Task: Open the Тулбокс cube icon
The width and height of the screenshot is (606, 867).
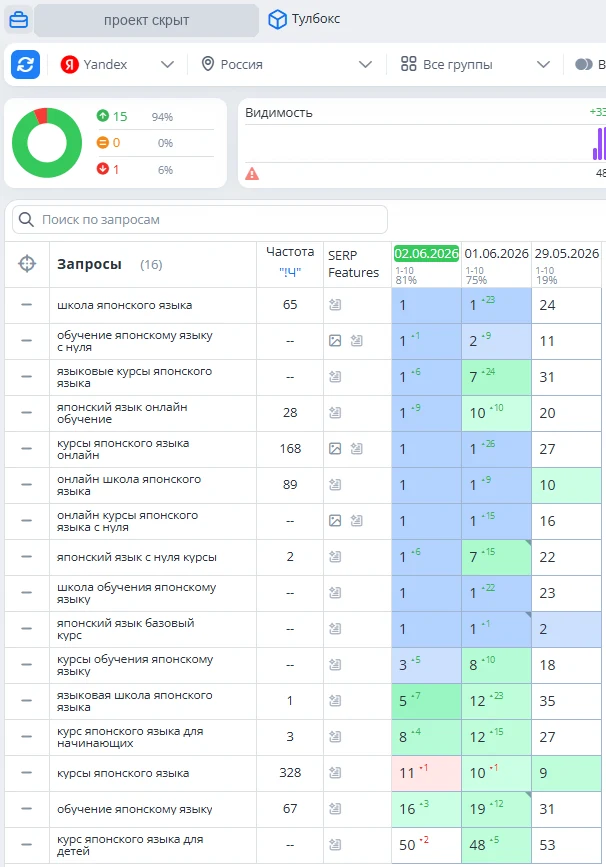Action: coord(277,19)
